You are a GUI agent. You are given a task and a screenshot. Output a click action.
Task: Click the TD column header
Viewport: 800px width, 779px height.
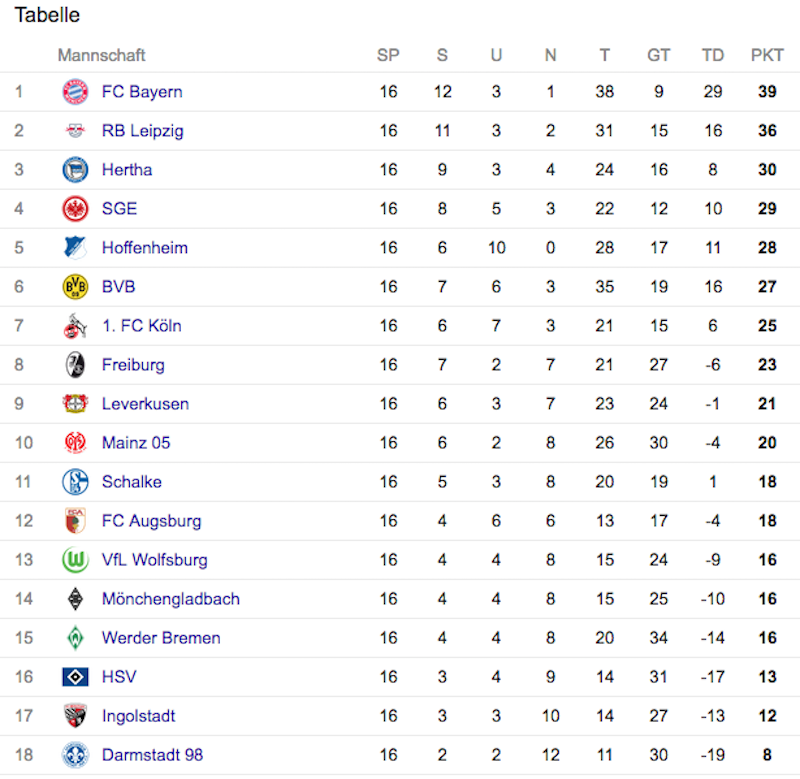point(713,55)
